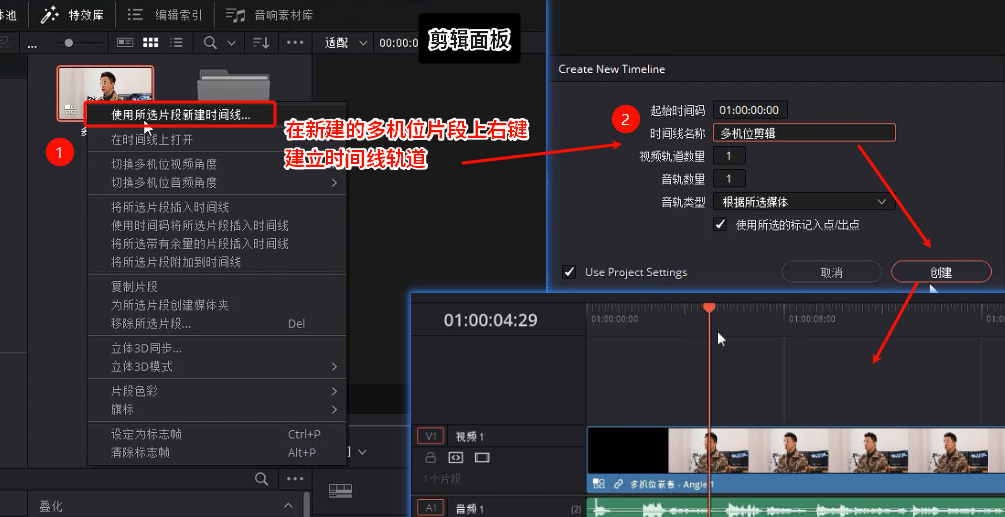
Task: Toggle auto track selector on V1
Action: [x=455, y=457]
